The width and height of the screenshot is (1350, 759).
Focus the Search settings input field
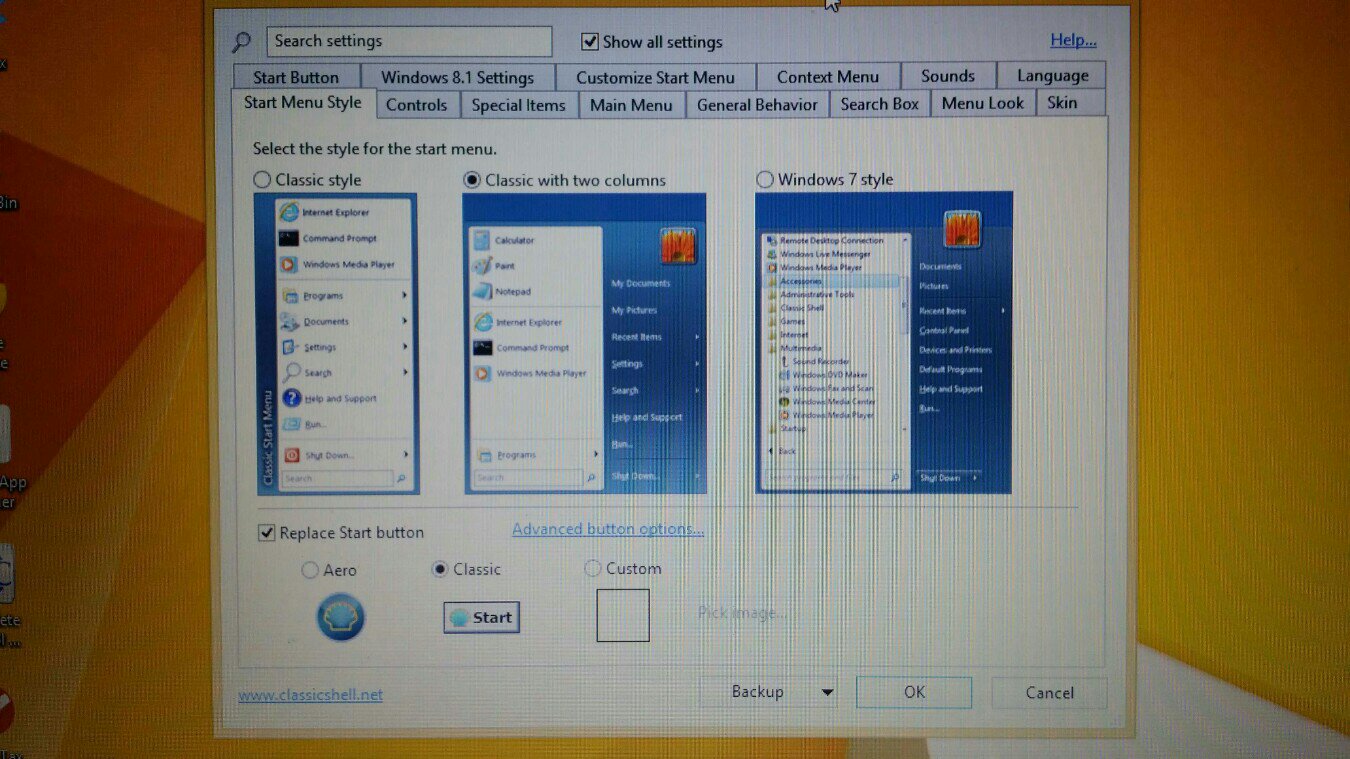click(x=409, y=41)
